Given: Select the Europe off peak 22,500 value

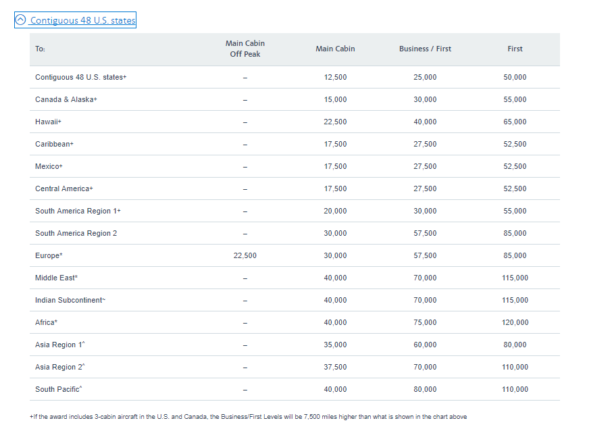Looking at the screenshot, I should (245, 256).
